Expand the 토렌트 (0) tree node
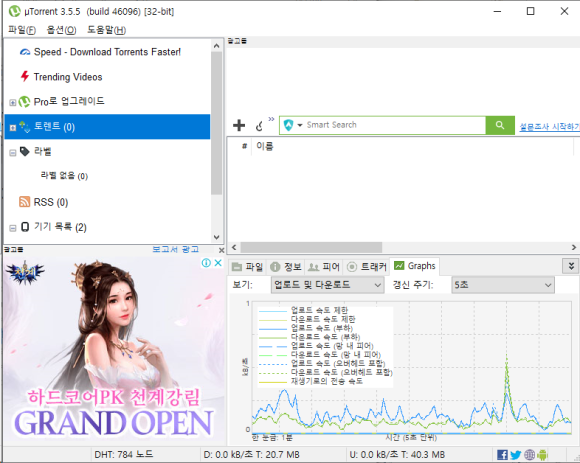 pyautogui.click(x=13, y=128)
